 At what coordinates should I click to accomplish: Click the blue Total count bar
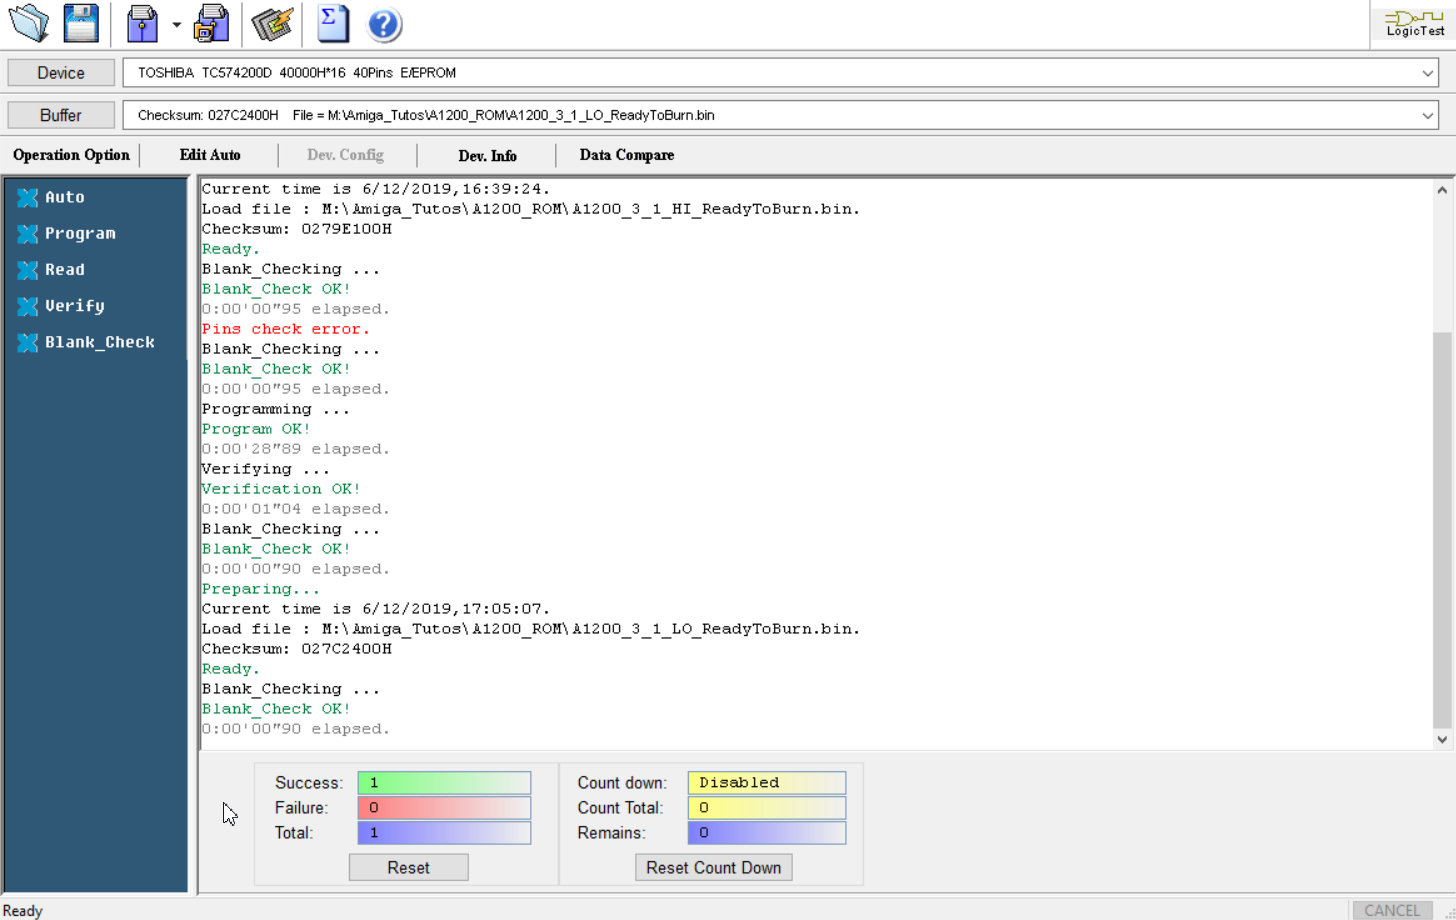point(444,832)
